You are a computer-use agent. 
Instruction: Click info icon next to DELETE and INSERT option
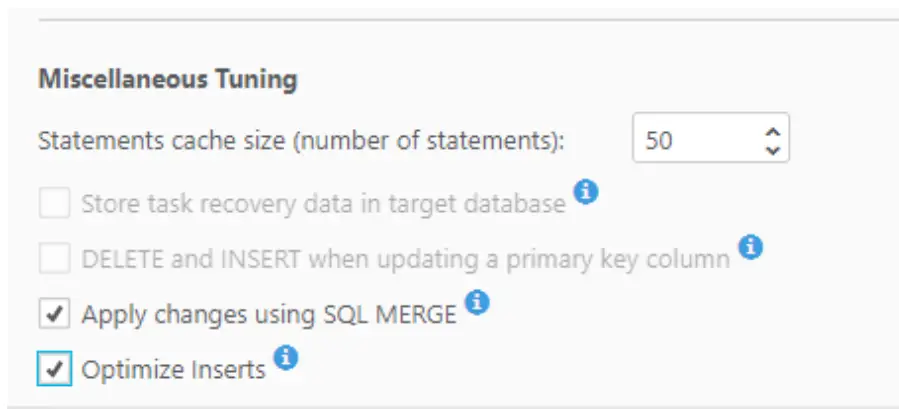coord(750,246)
